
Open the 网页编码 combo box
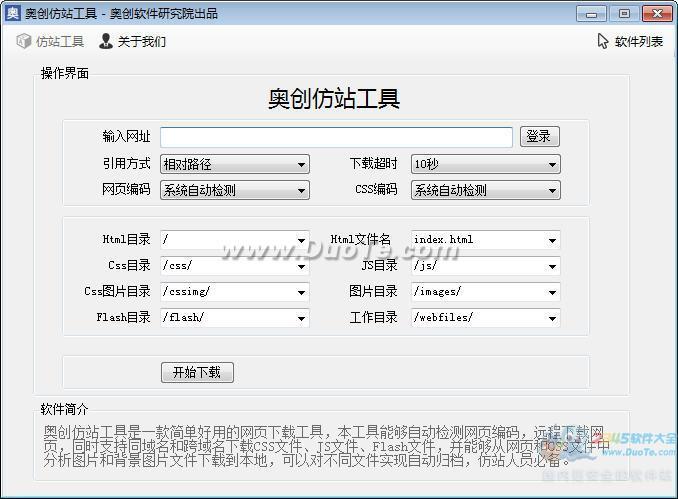(235, 190)
